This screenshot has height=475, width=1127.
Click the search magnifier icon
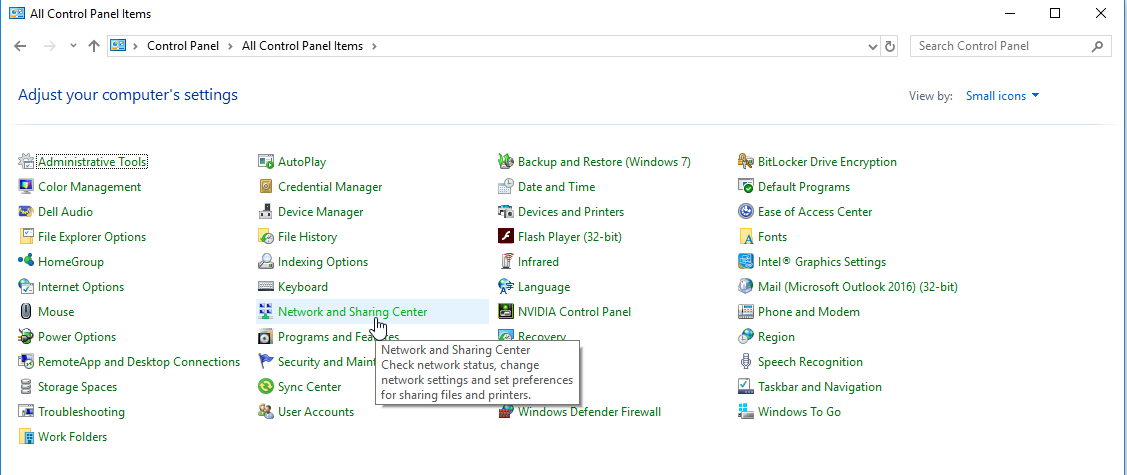(x=1097, y=46)
